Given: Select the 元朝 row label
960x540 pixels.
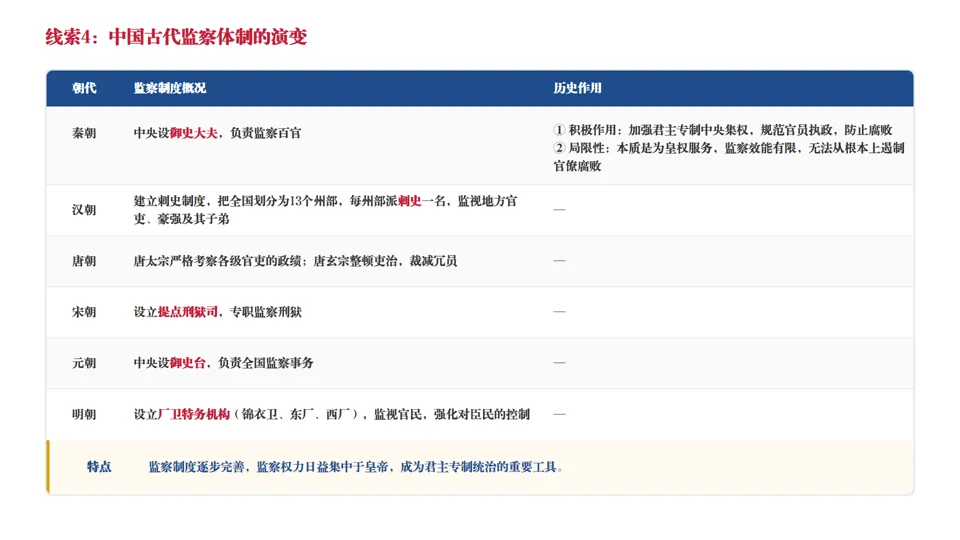Looking at the screenshot, I should point(84,363).
